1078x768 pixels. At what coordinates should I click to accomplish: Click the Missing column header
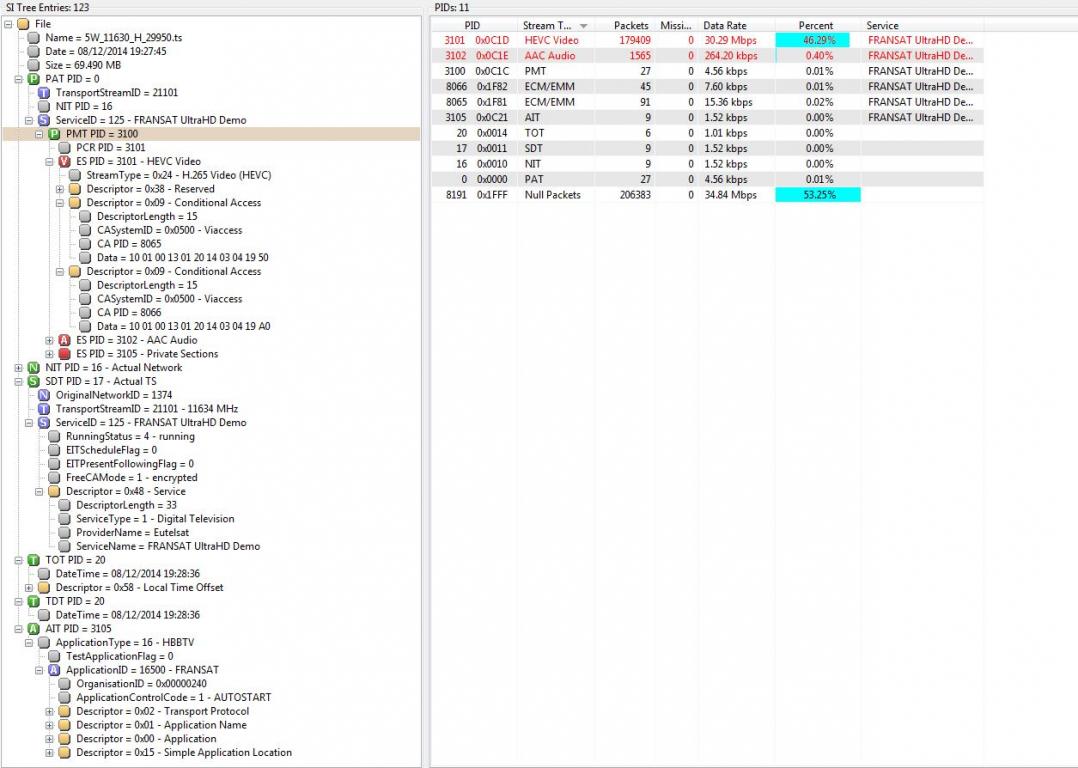tap(676, 25)
